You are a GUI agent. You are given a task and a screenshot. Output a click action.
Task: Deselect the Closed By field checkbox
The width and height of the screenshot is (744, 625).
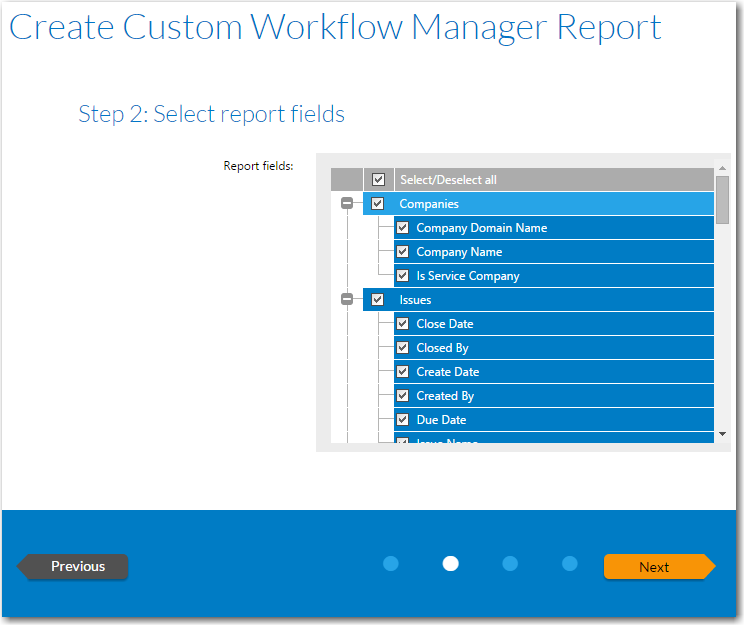(403, 348)
